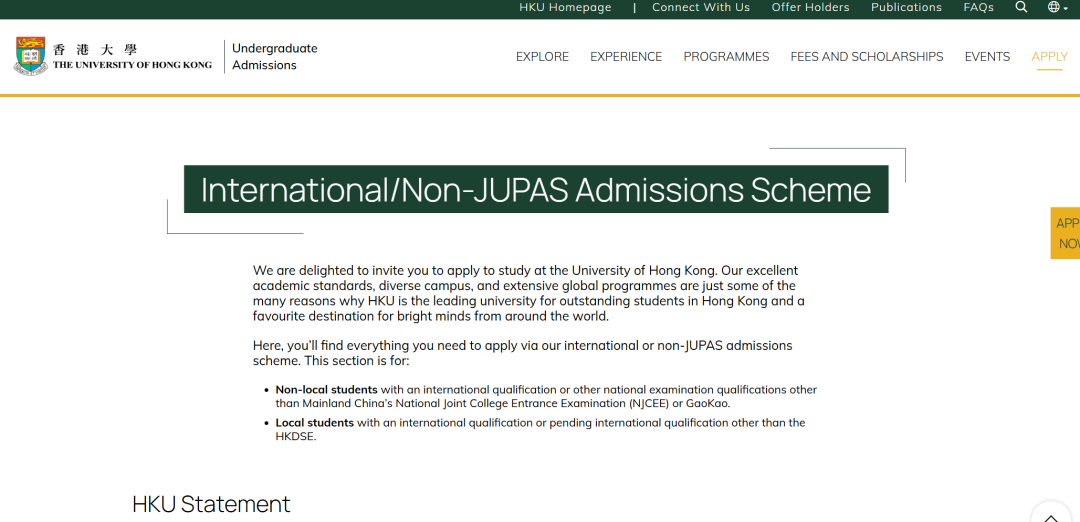This screenshot has height=522, width=1080.
Task: Open the EXPLORE menu
Action: point(543,57)
